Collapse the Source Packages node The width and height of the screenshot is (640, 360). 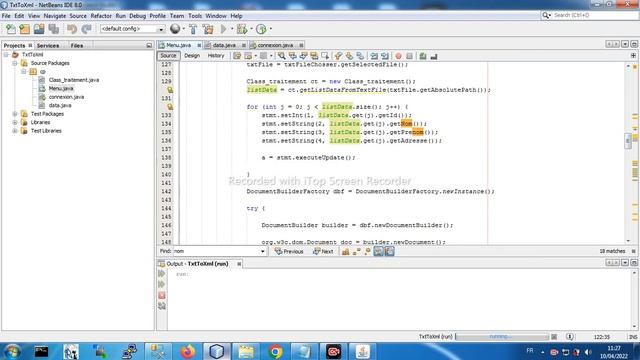pyautogui.click(x=15, y=63)
